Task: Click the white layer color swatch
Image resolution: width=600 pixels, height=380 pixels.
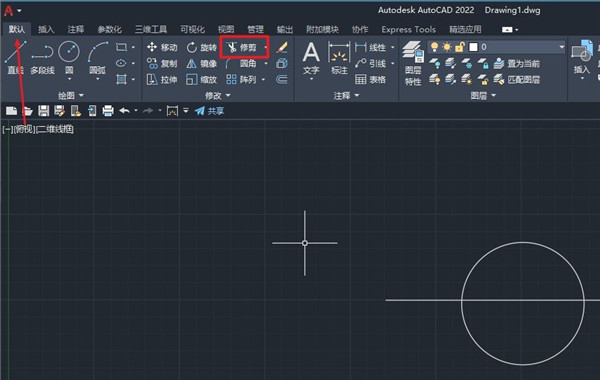Action: coord(473,47)
